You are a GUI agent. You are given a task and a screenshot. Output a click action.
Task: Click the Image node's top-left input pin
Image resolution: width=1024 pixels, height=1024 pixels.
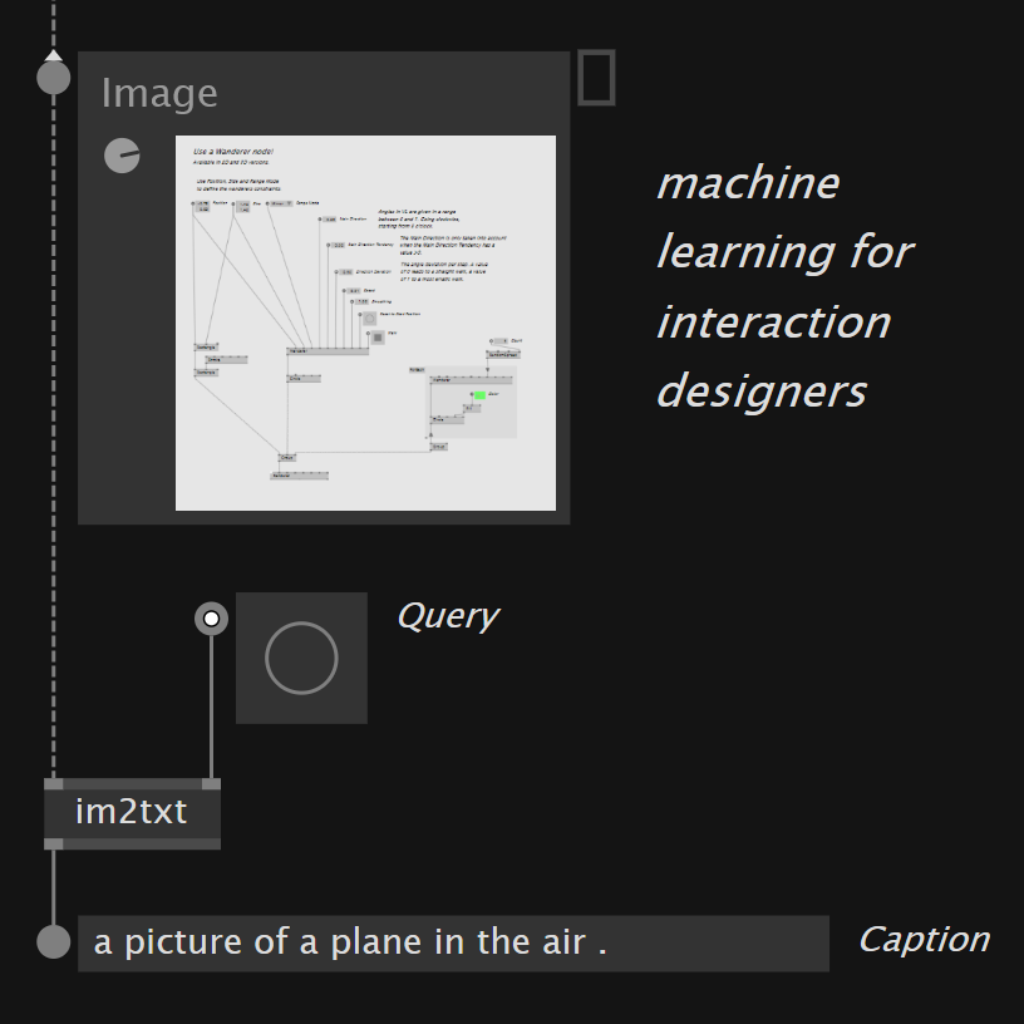(54, 78)
